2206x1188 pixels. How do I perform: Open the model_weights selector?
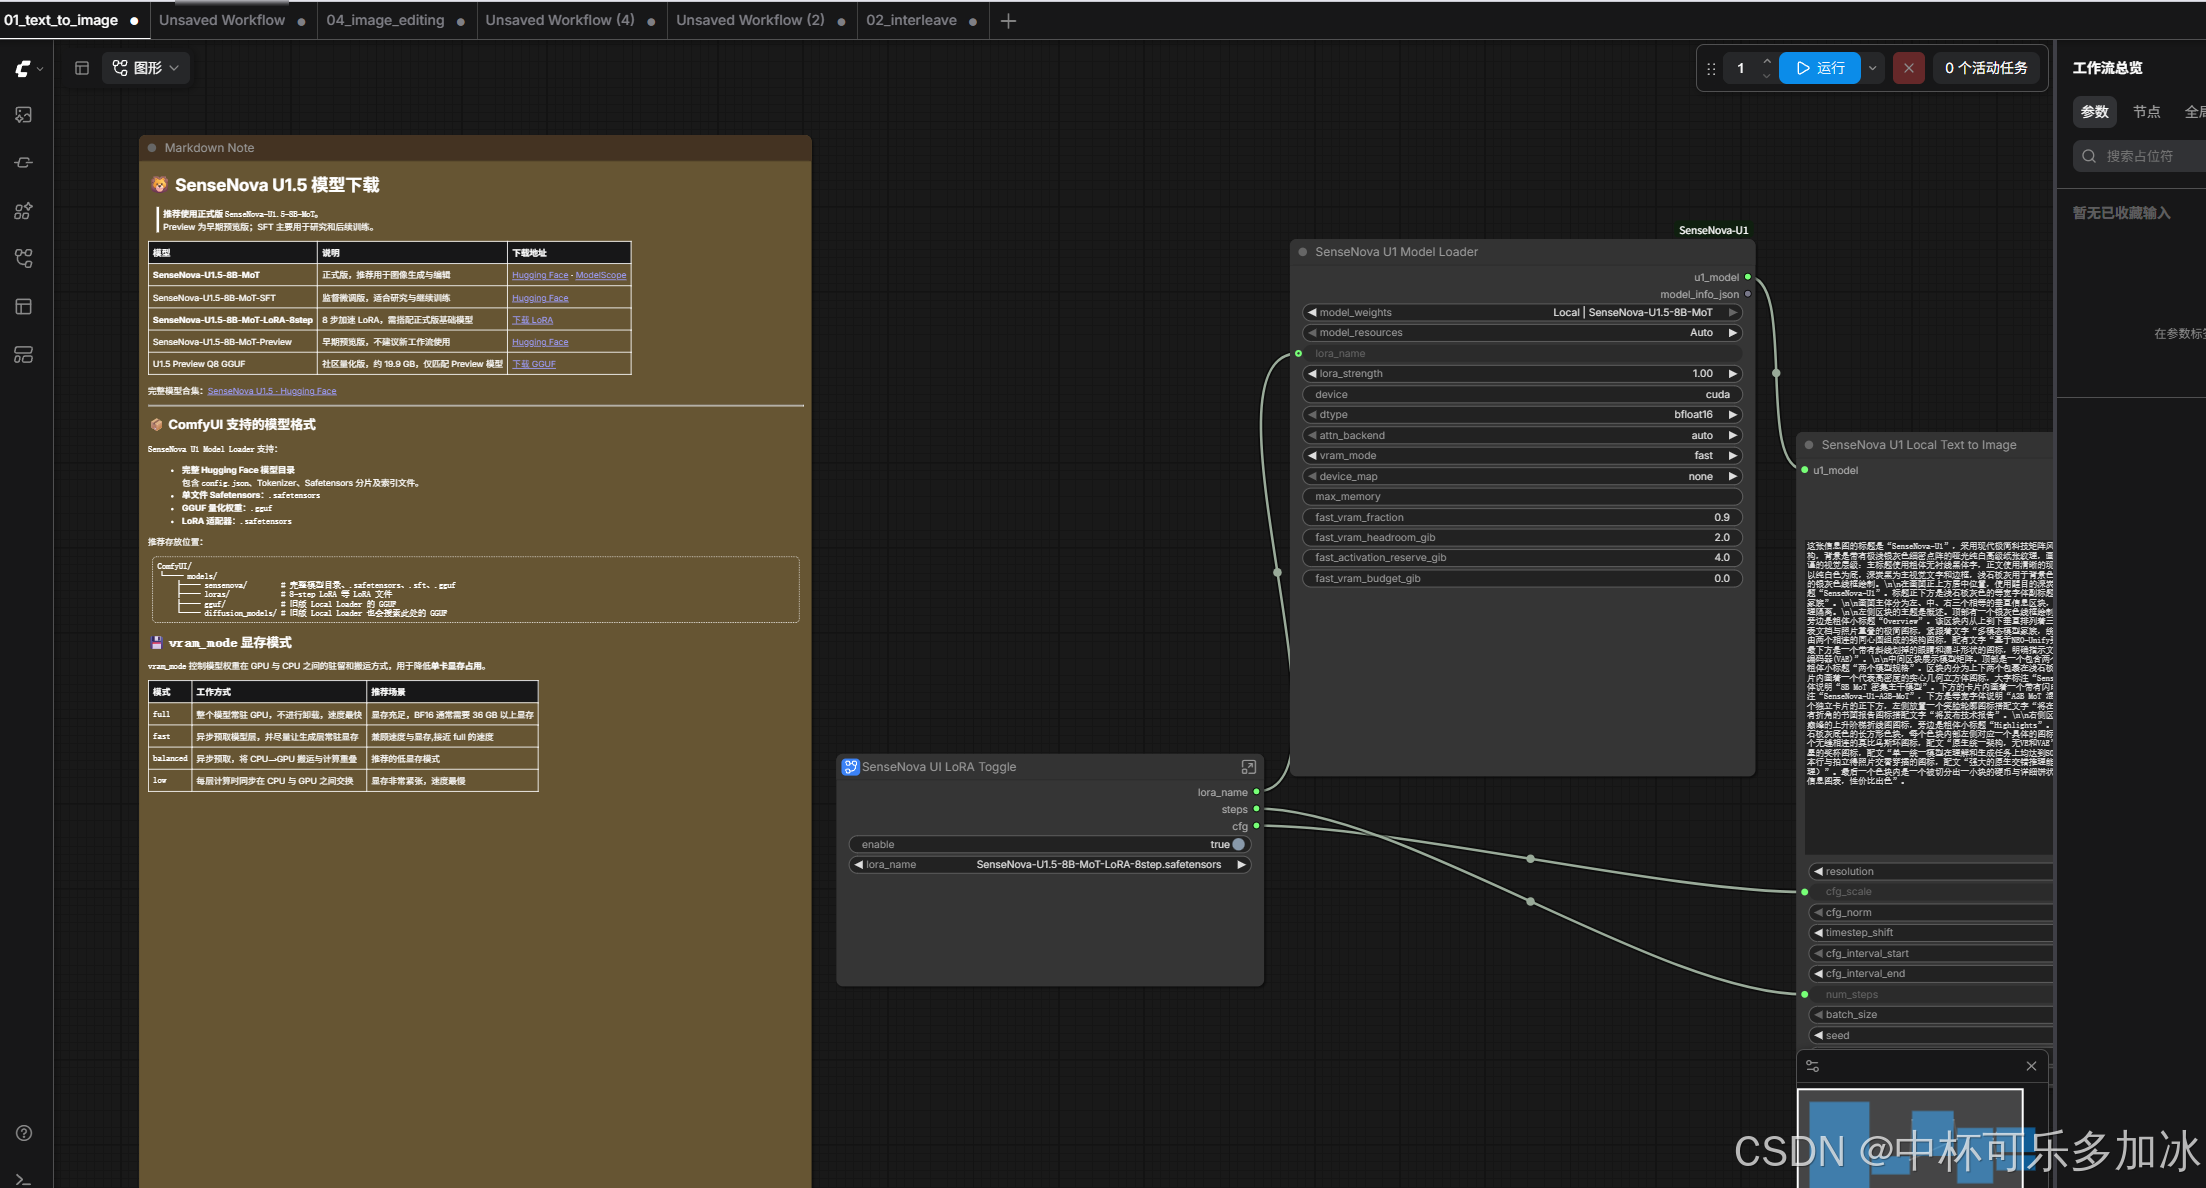tap(1522, 313)
